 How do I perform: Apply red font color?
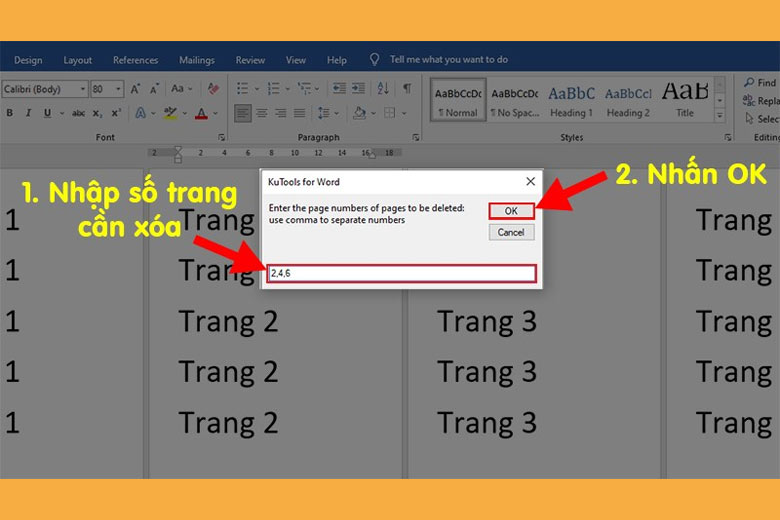point(201,113)
